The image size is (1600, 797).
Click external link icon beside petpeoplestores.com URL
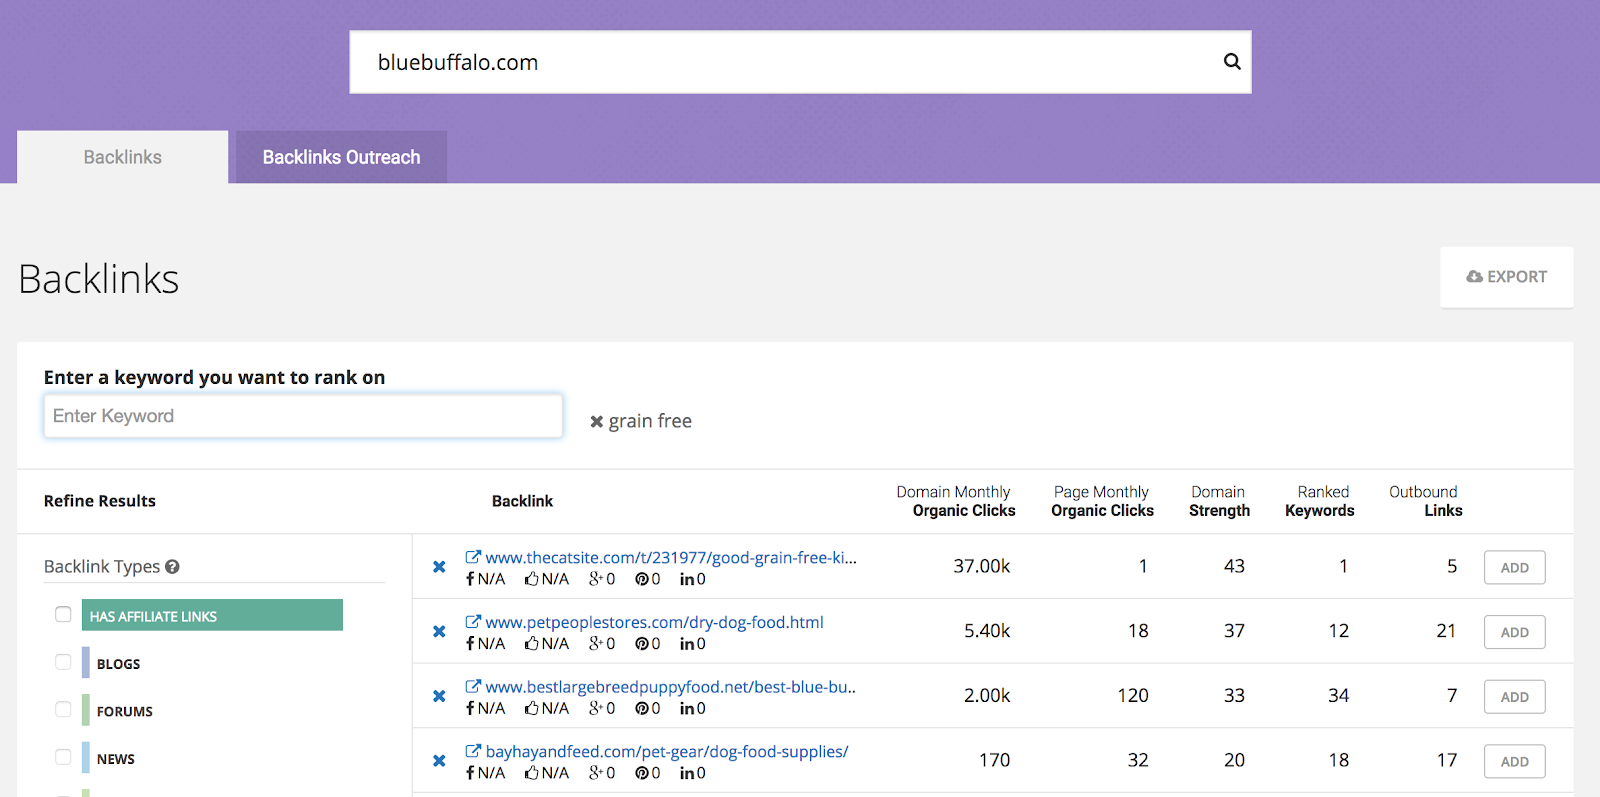click(473, 622)
